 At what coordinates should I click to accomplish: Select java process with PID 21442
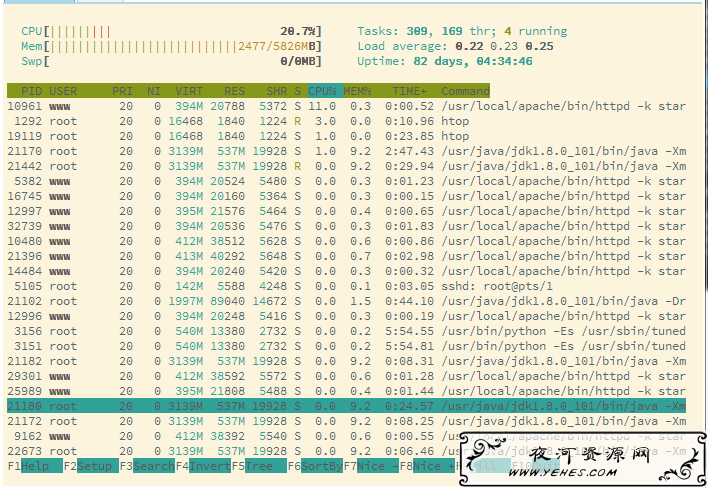346,166
